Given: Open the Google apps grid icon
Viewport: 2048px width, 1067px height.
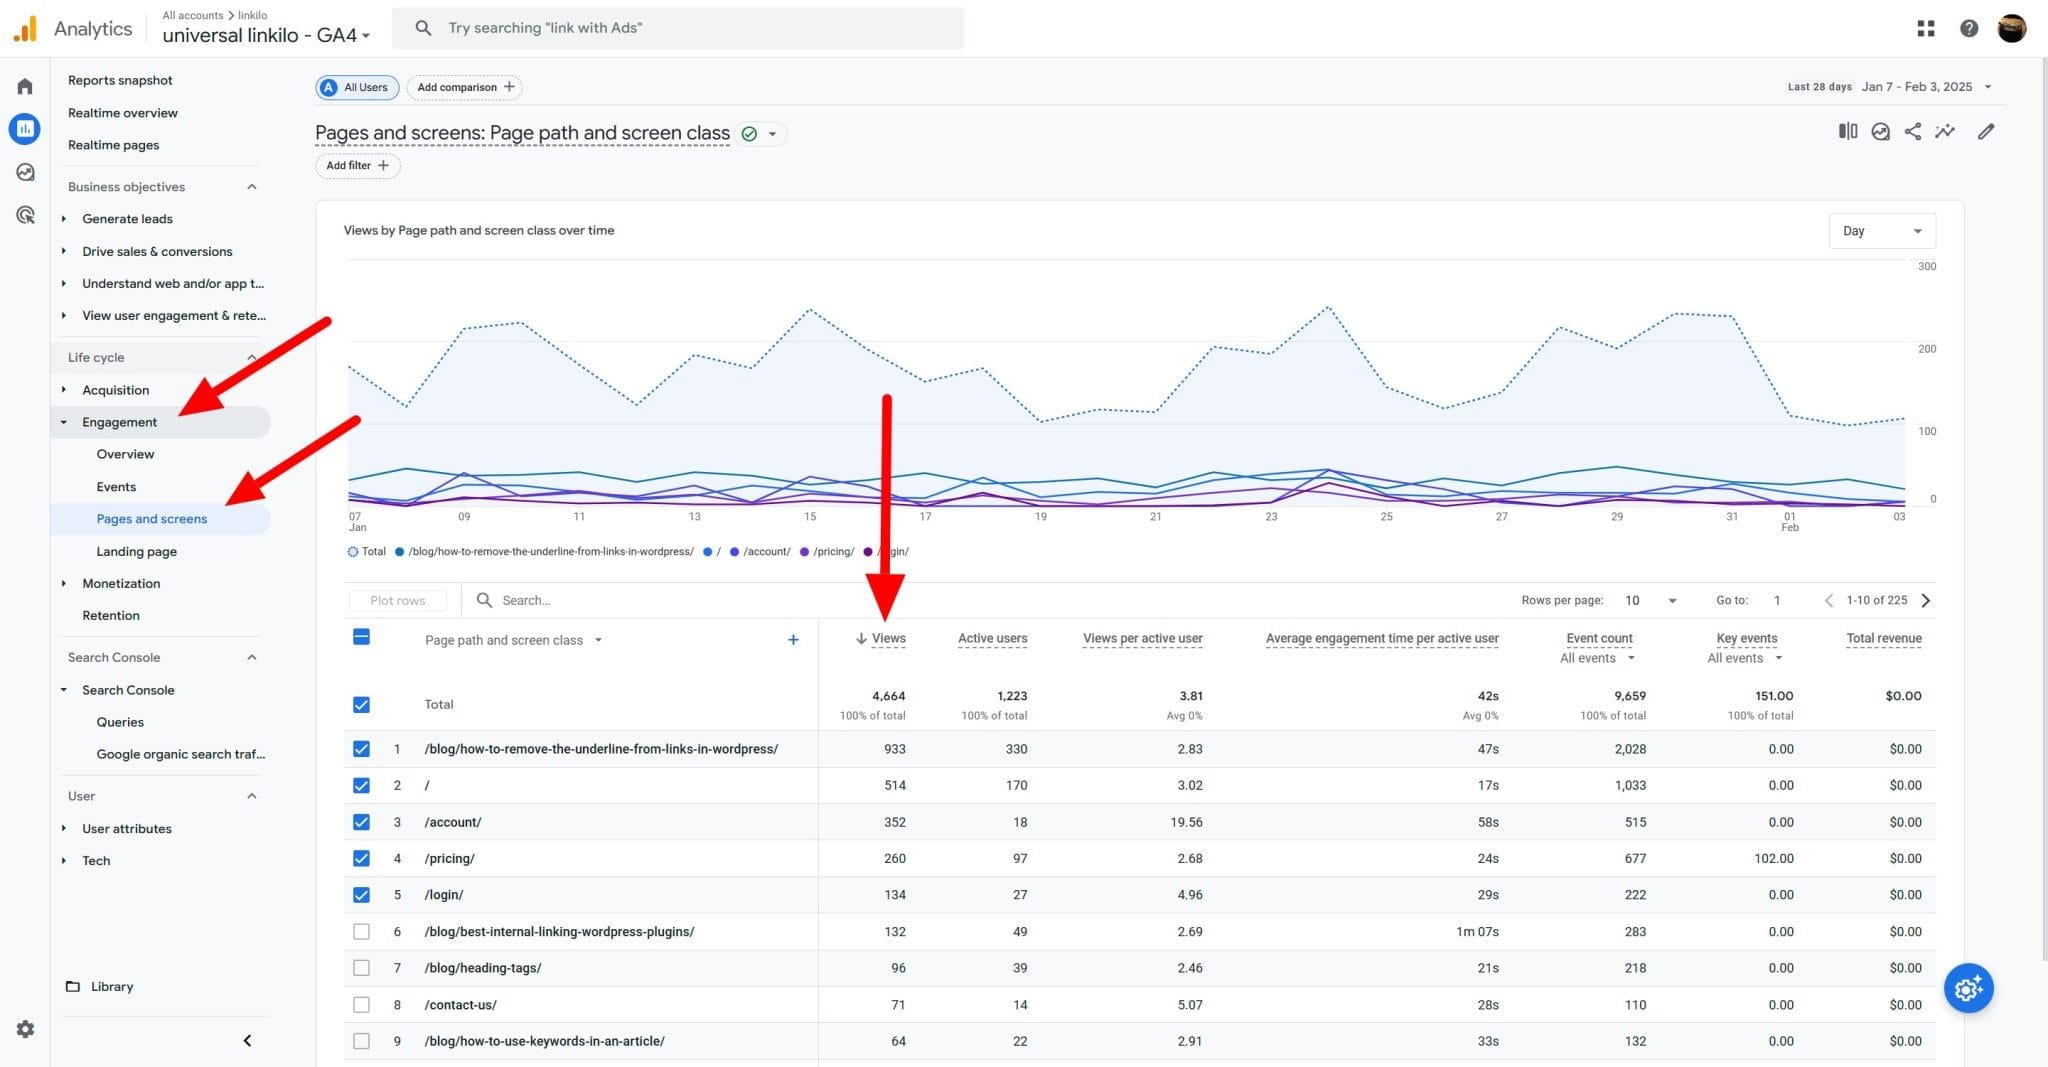Looking at the screenshot, I should pos(1925,28).
